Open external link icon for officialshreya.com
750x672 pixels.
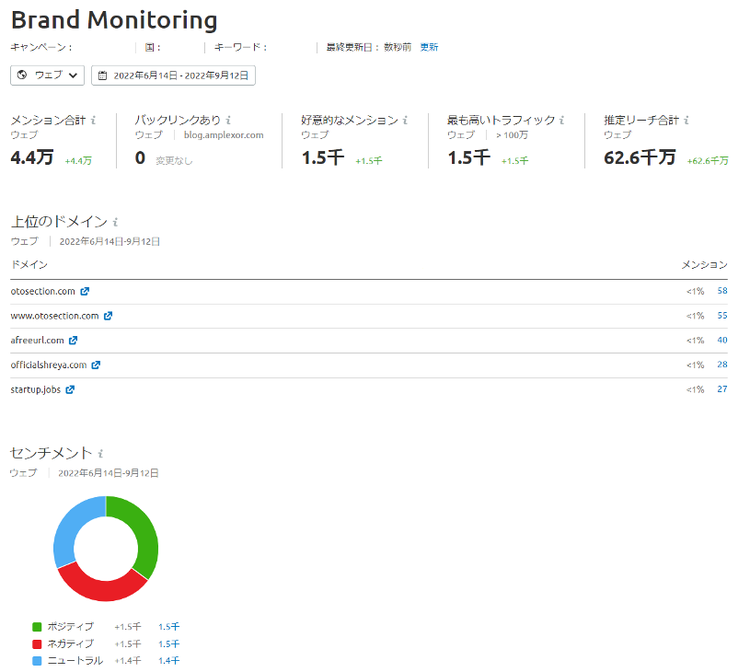point(96,365)
